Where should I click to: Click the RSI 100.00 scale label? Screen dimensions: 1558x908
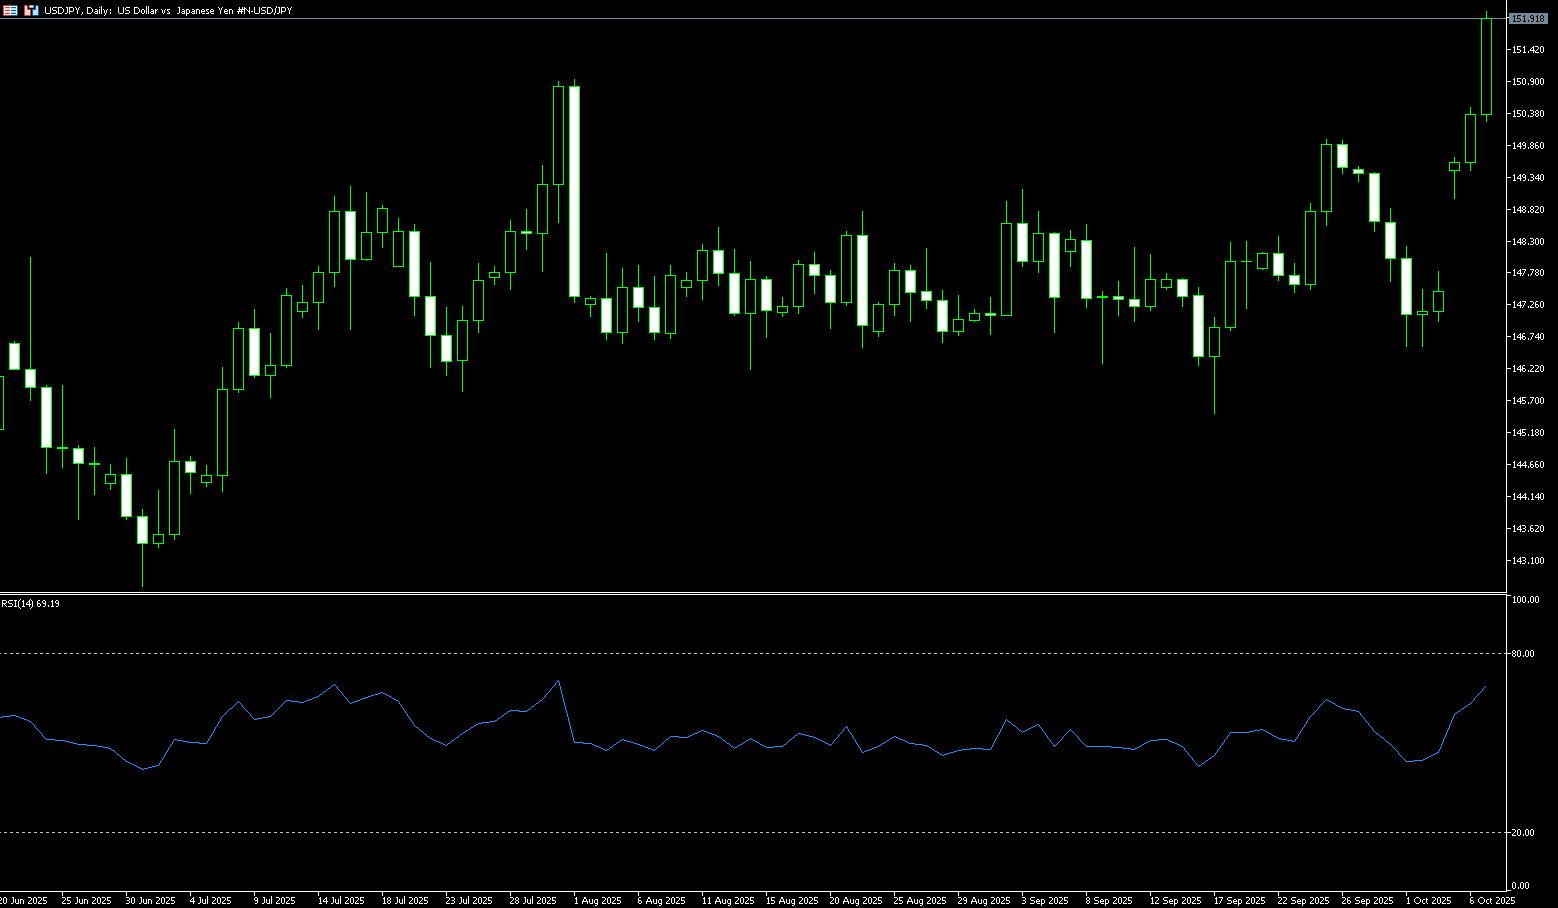coord(1525,600)
